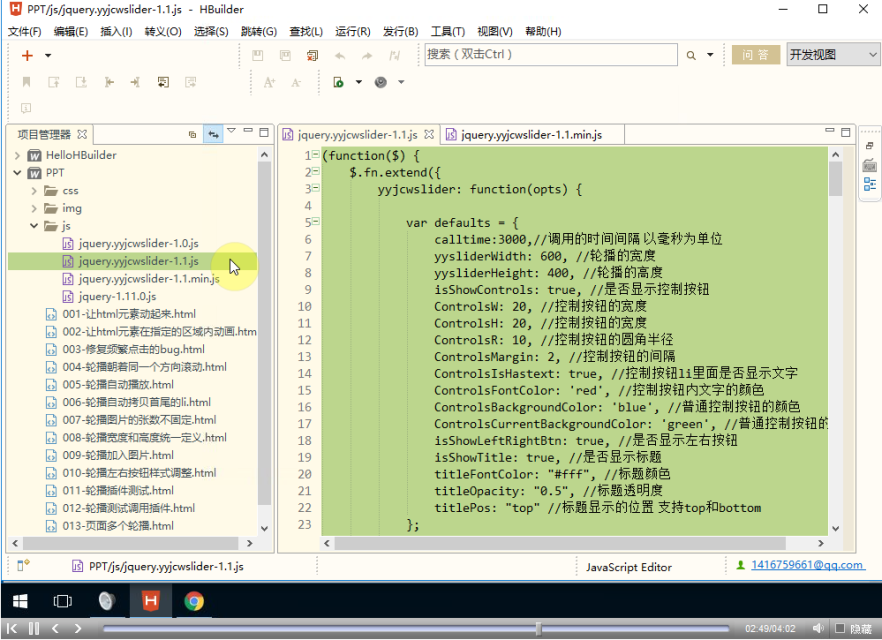The height and width of the screenshot is (640, 882).
Task: Open Chrome from the Windows taskbar
Action: [x=194, y=600]
